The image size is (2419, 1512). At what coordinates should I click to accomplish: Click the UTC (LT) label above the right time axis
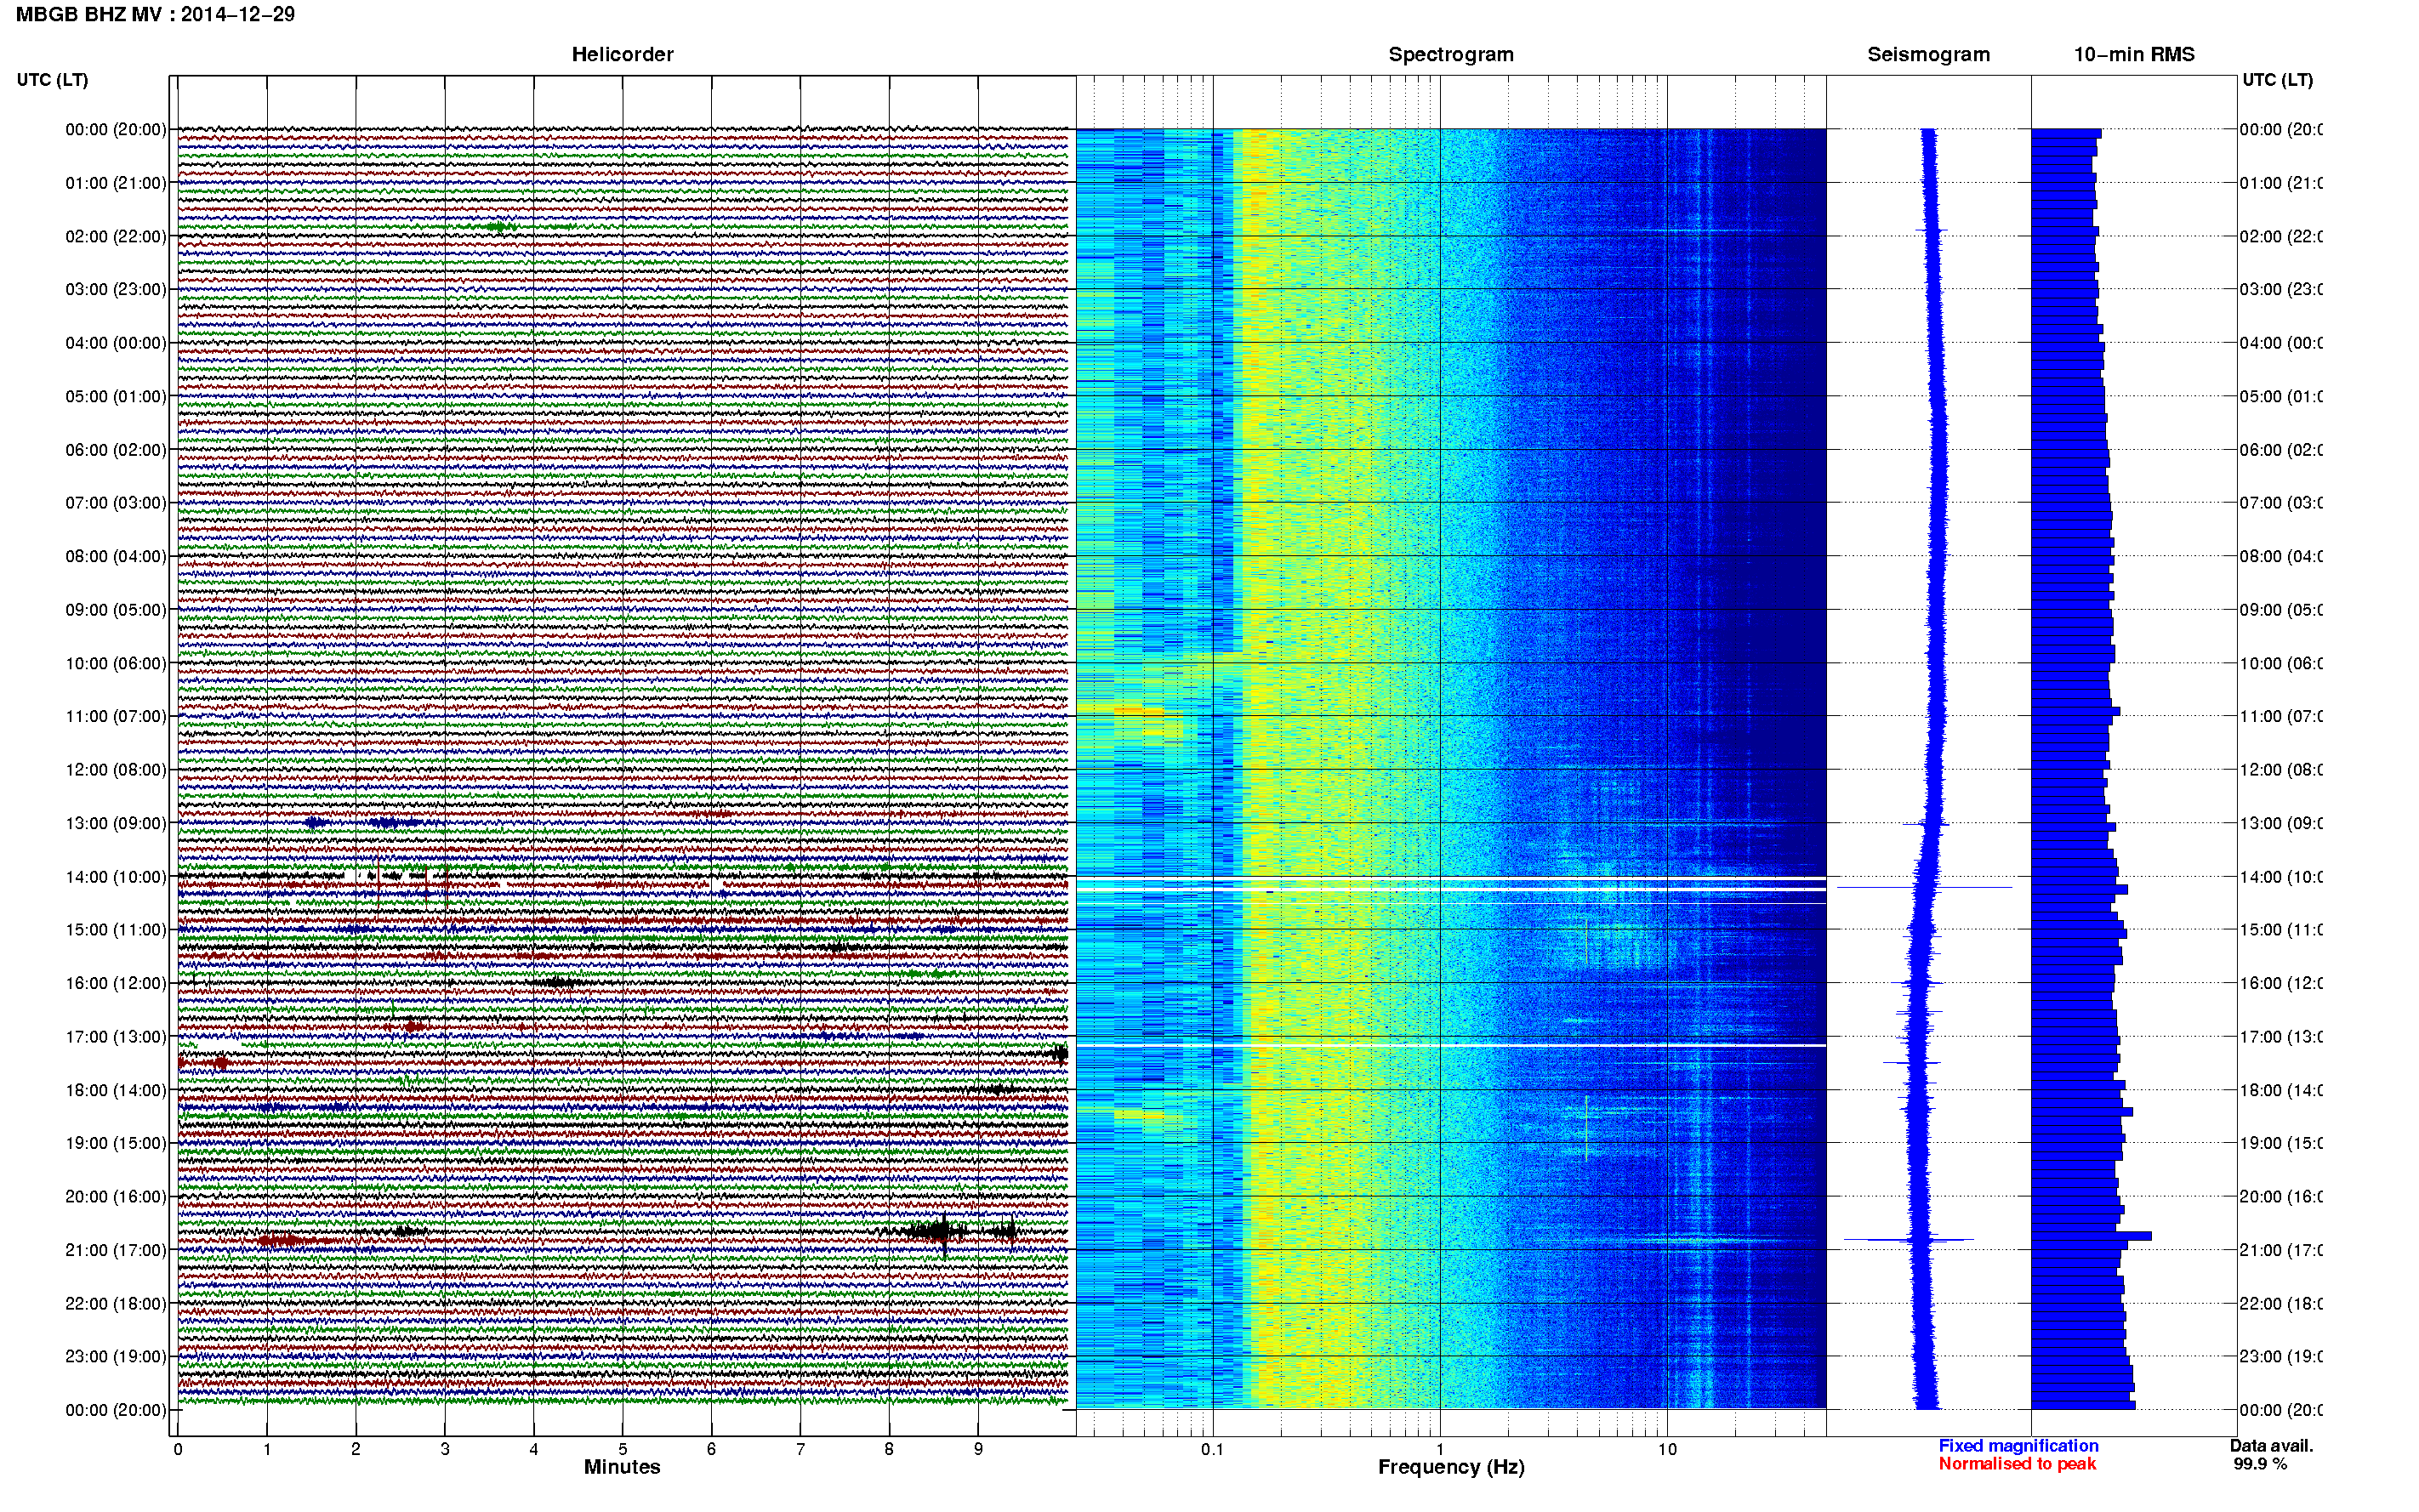pos(2277,80)
